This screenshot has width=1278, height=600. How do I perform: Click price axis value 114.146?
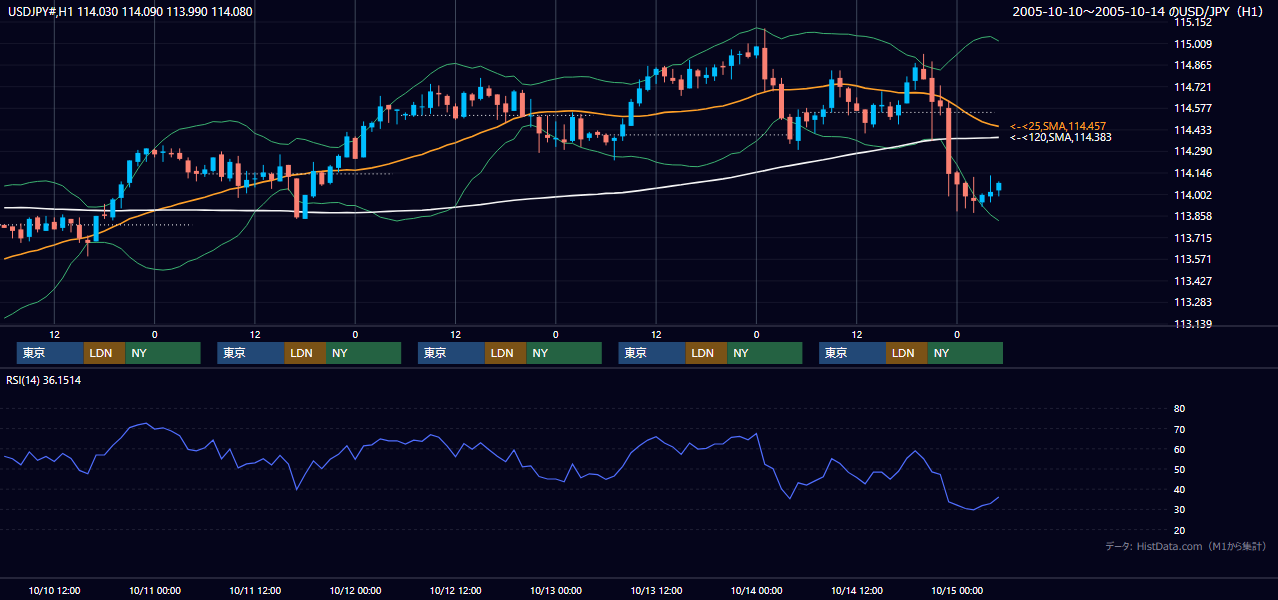[x=1192, y=173]
